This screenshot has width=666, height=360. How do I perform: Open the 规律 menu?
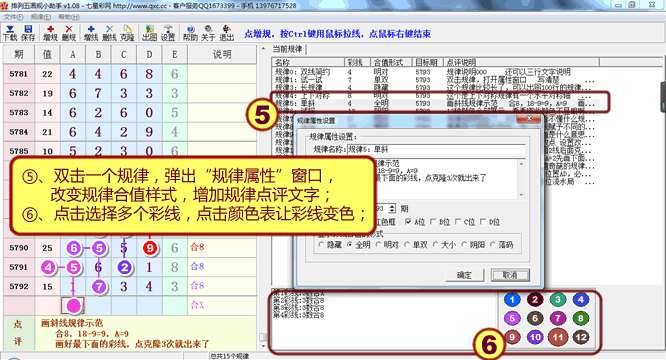[41, 17]
